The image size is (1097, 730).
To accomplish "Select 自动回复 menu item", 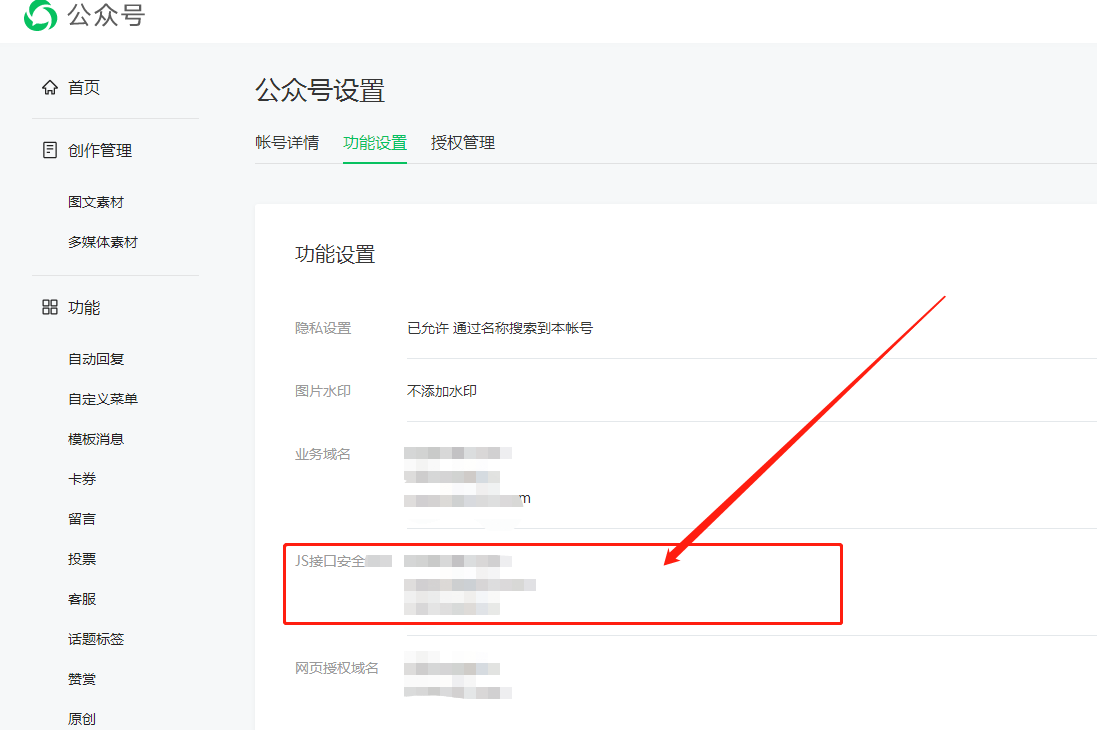I will click(x=96, y=359).
